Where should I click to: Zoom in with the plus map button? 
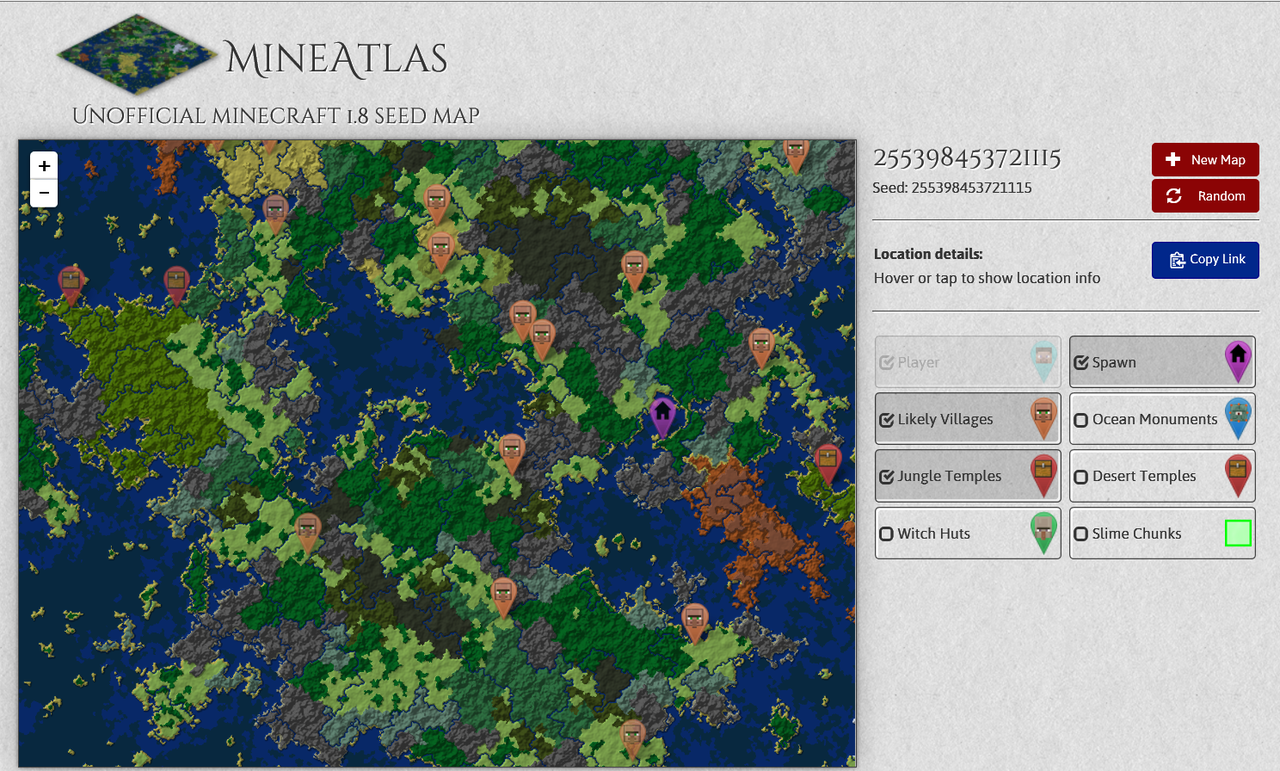[x=44, y=166]
